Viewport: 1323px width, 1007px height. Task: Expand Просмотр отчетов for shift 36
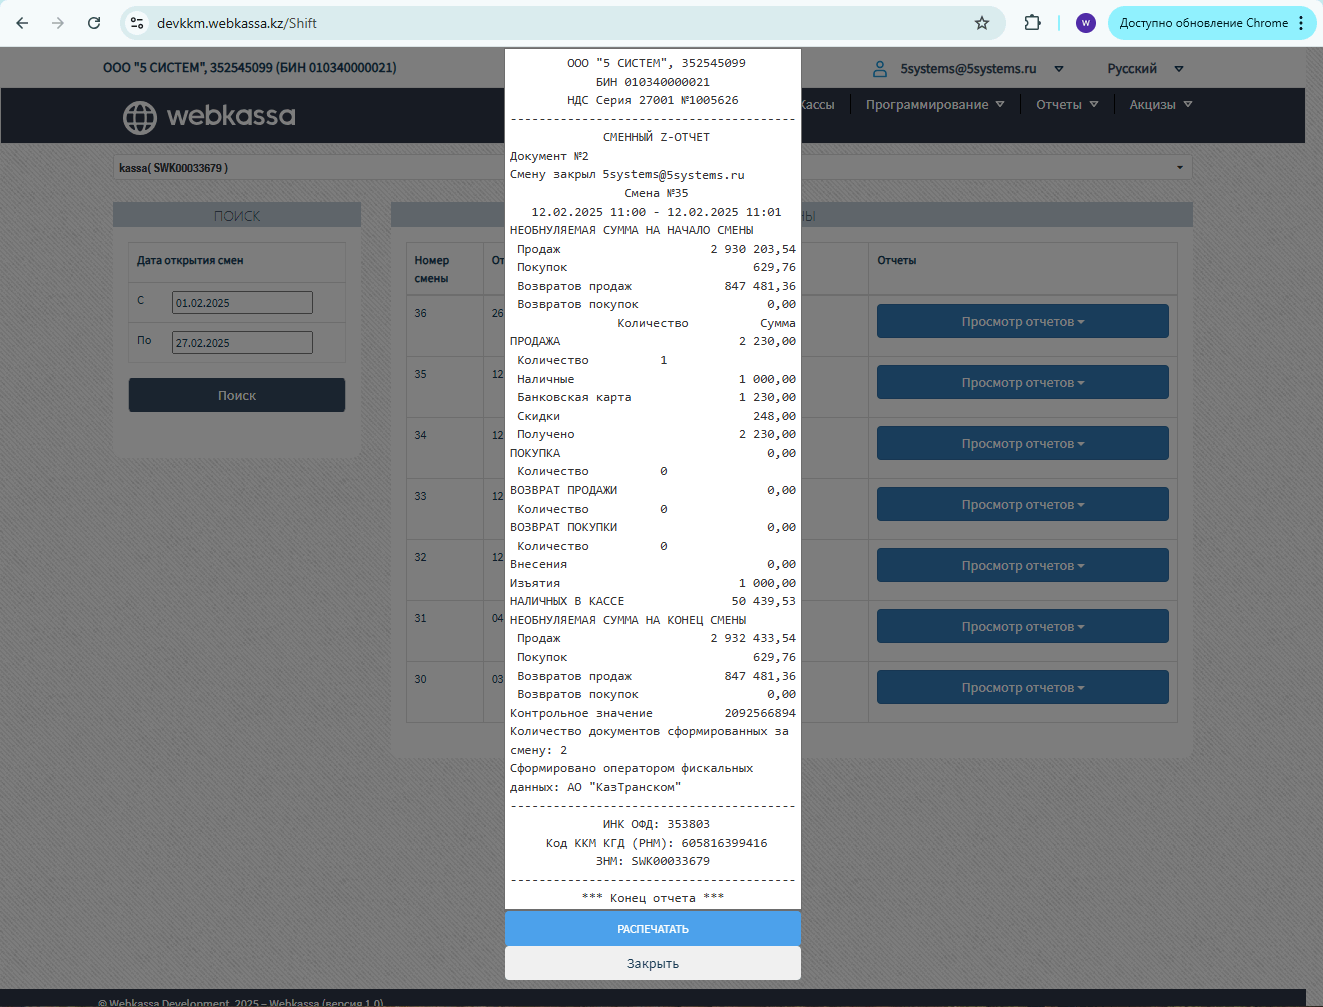(1022, 322)
